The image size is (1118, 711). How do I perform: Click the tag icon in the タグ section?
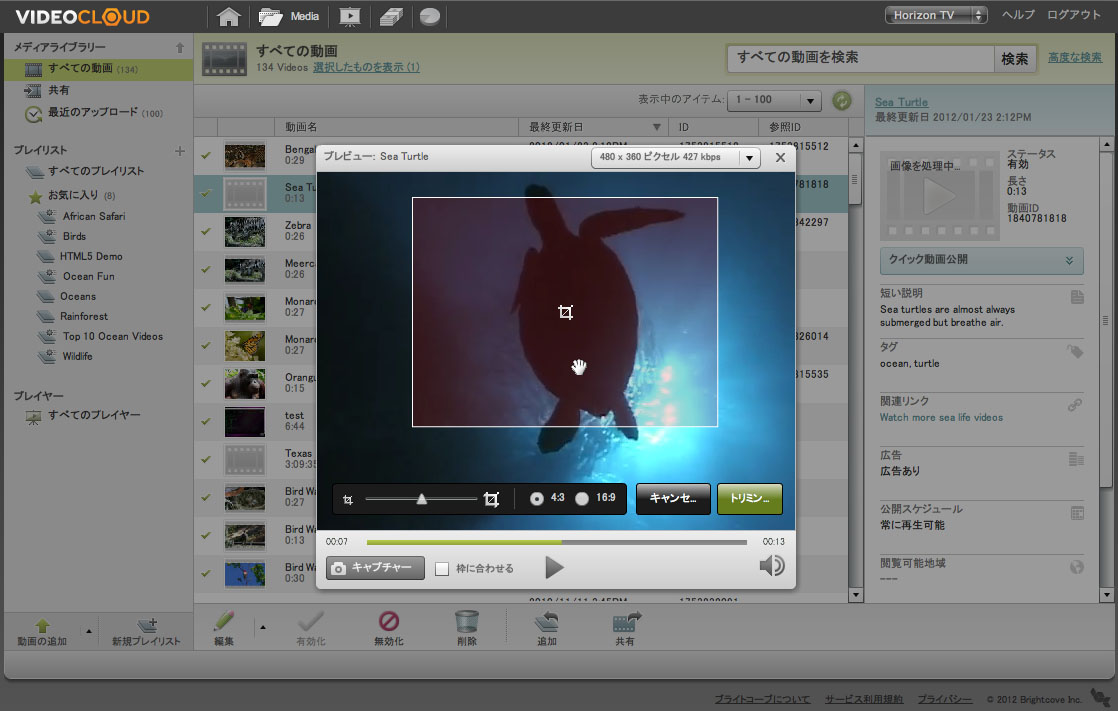1075,351
